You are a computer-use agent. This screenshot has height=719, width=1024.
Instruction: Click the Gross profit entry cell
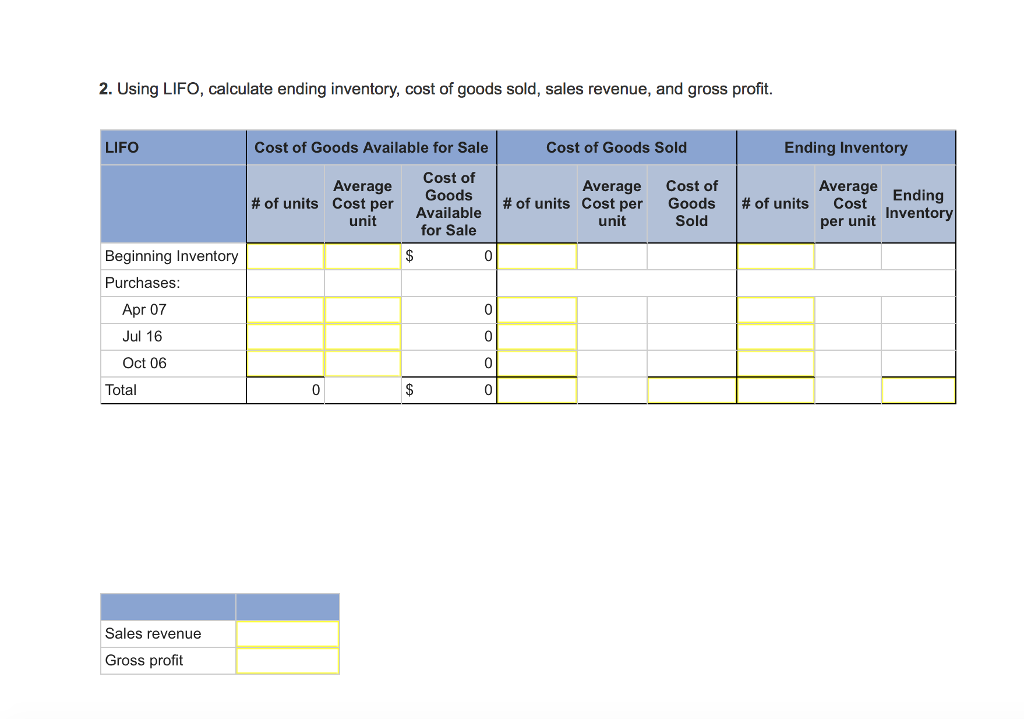pyautogui.click(x=288, y=660)
